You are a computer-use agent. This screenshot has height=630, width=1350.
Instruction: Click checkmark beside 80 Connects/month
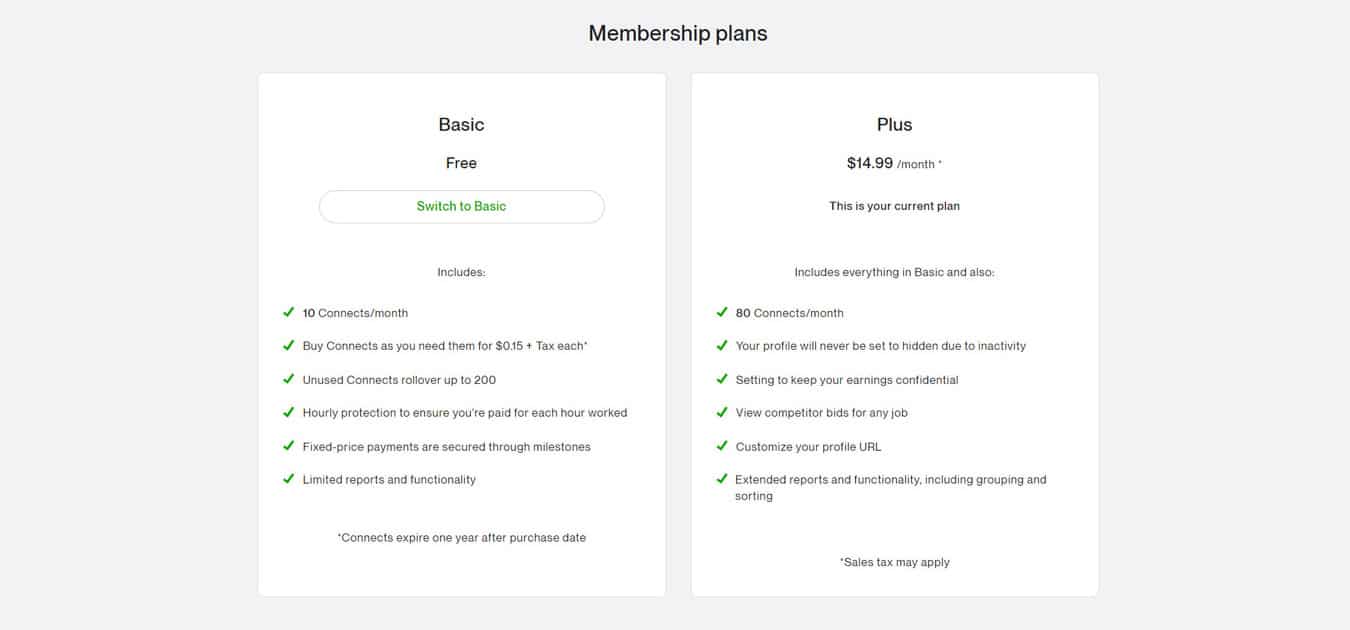tap(722, 313)
